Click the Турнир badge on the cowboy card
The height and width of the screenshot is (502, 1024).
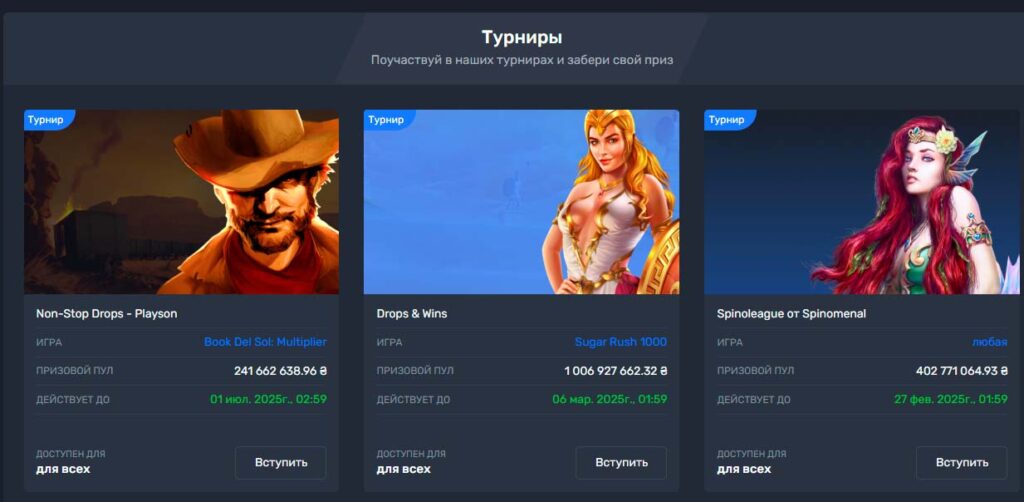tap(47, 120)
